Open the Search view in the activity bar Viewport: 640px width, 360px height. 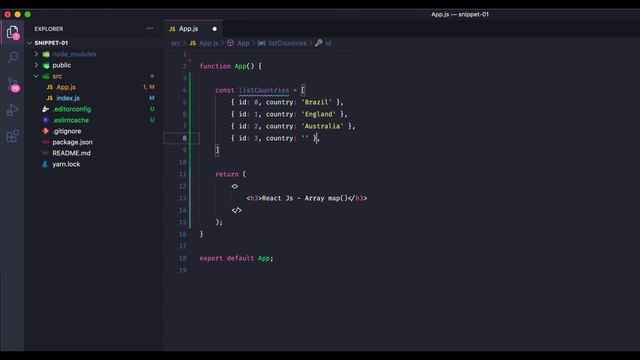[x=13, y=57]
